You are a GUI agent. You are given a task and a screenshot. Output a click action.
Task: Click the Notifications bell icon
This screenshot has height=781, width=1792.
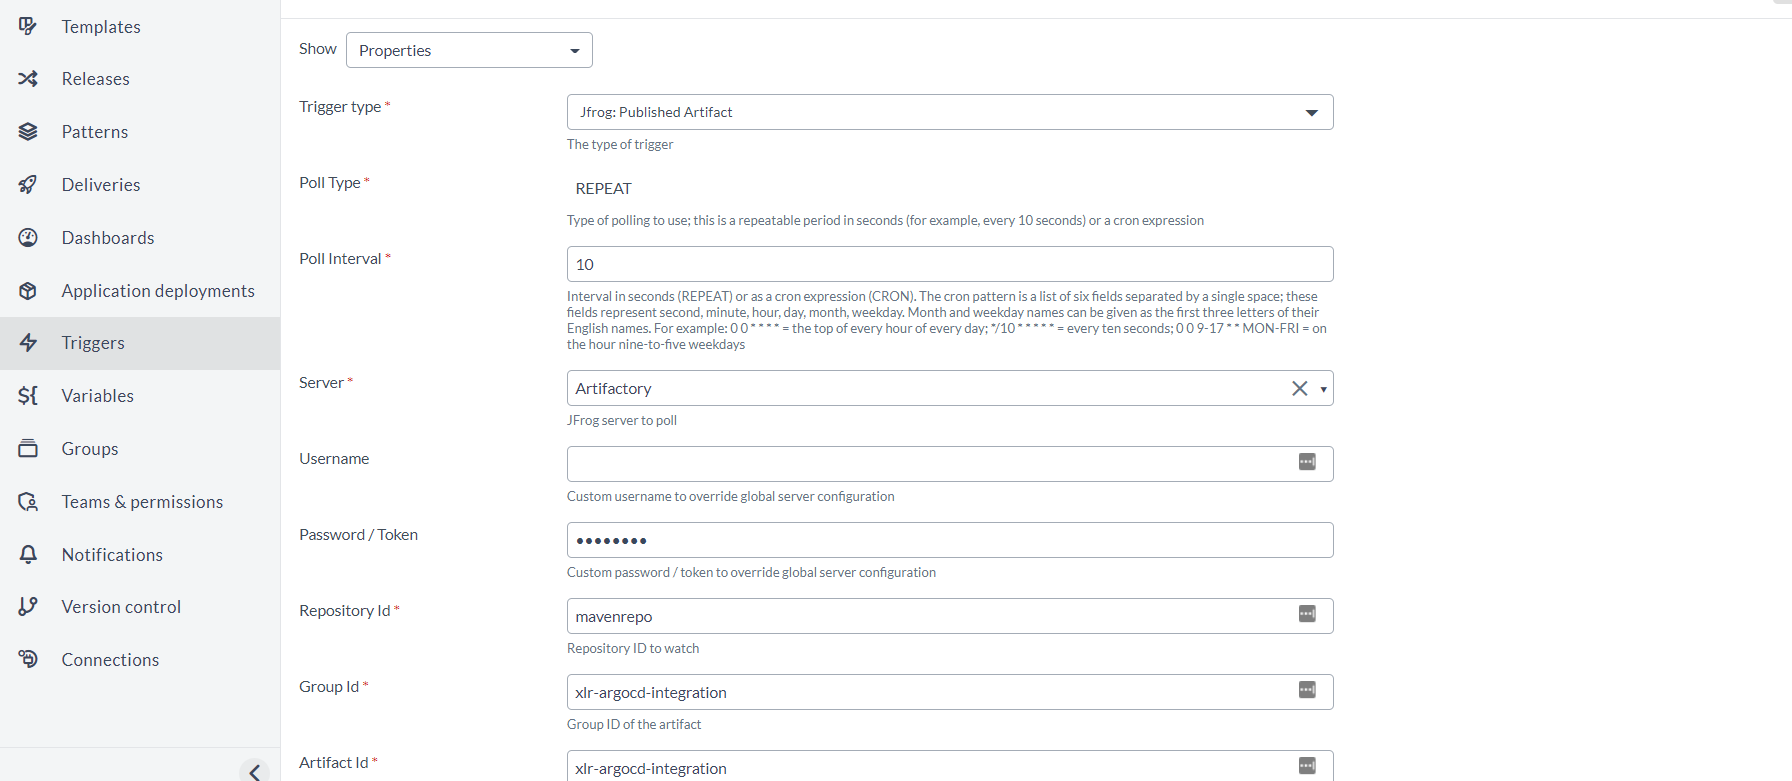28,554
